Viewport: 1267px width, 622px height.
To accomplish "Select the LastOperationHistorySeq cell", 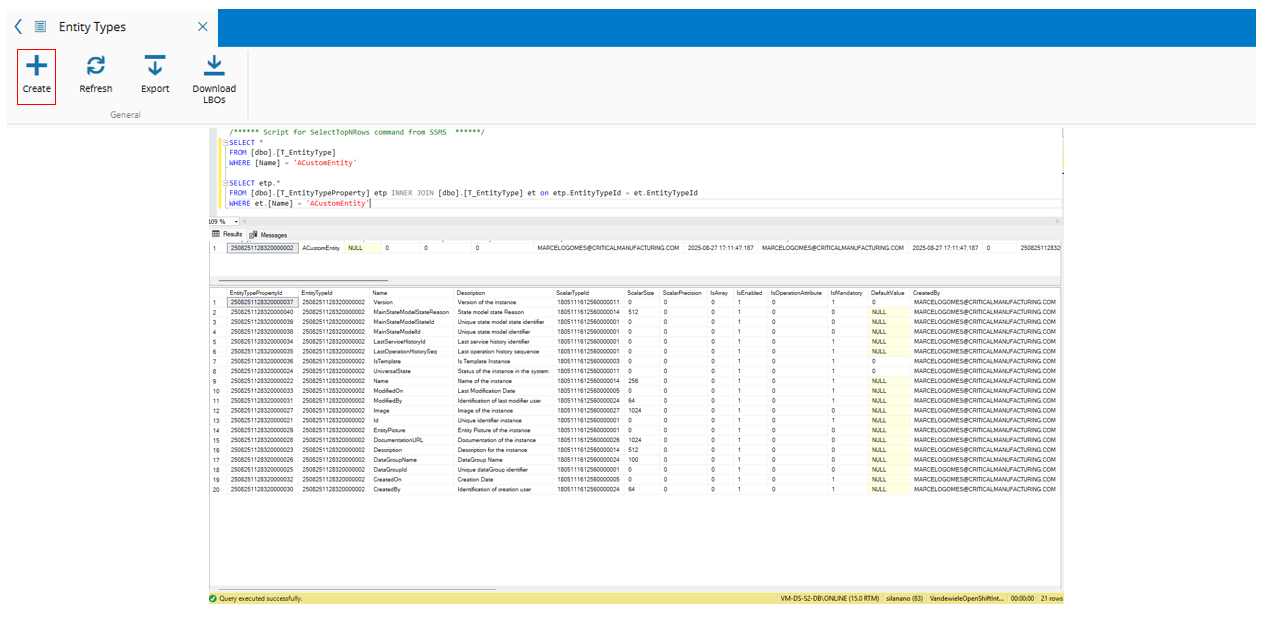I will 412,351.
